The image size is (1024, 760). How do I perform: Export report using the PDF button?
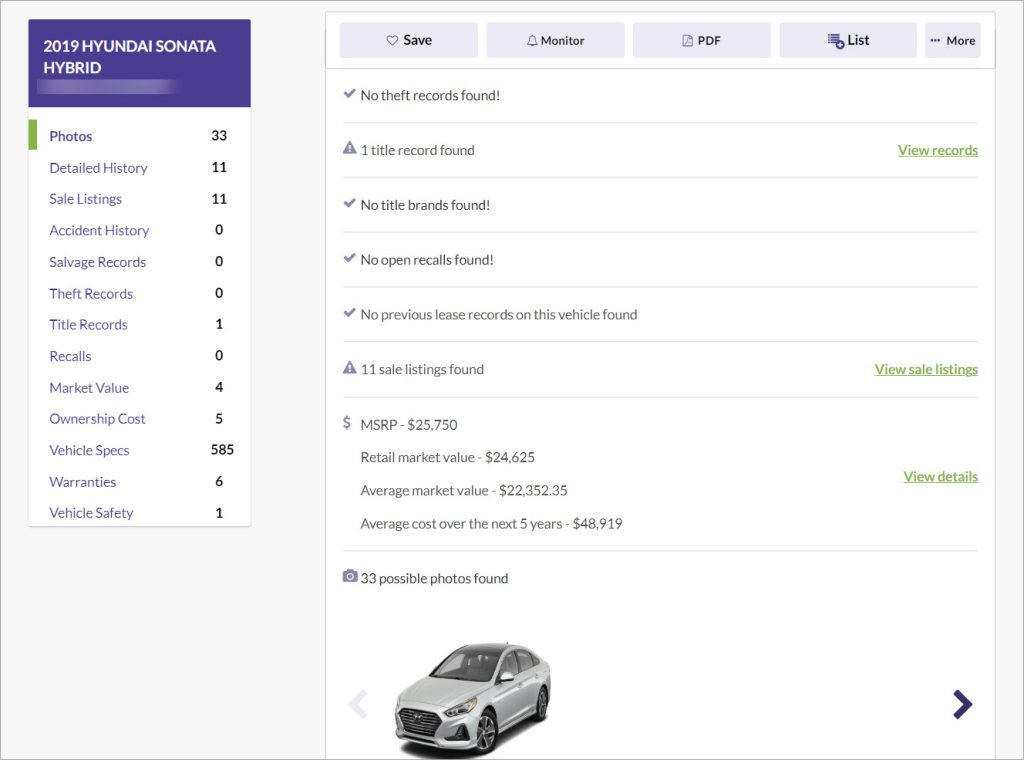tap(701, 40)
